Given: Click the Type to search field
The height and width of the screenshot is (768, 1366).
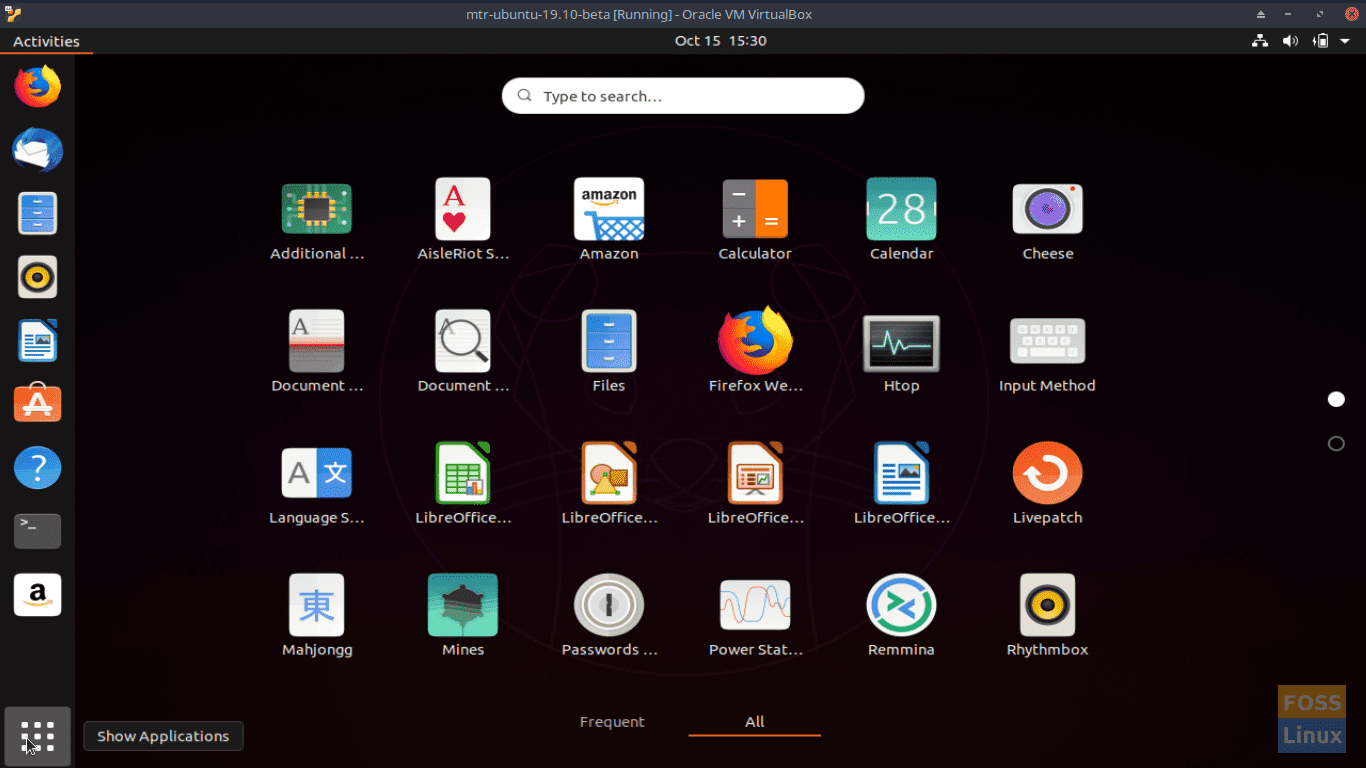Looking at the screenshot, I should click(x=683, y=96).
